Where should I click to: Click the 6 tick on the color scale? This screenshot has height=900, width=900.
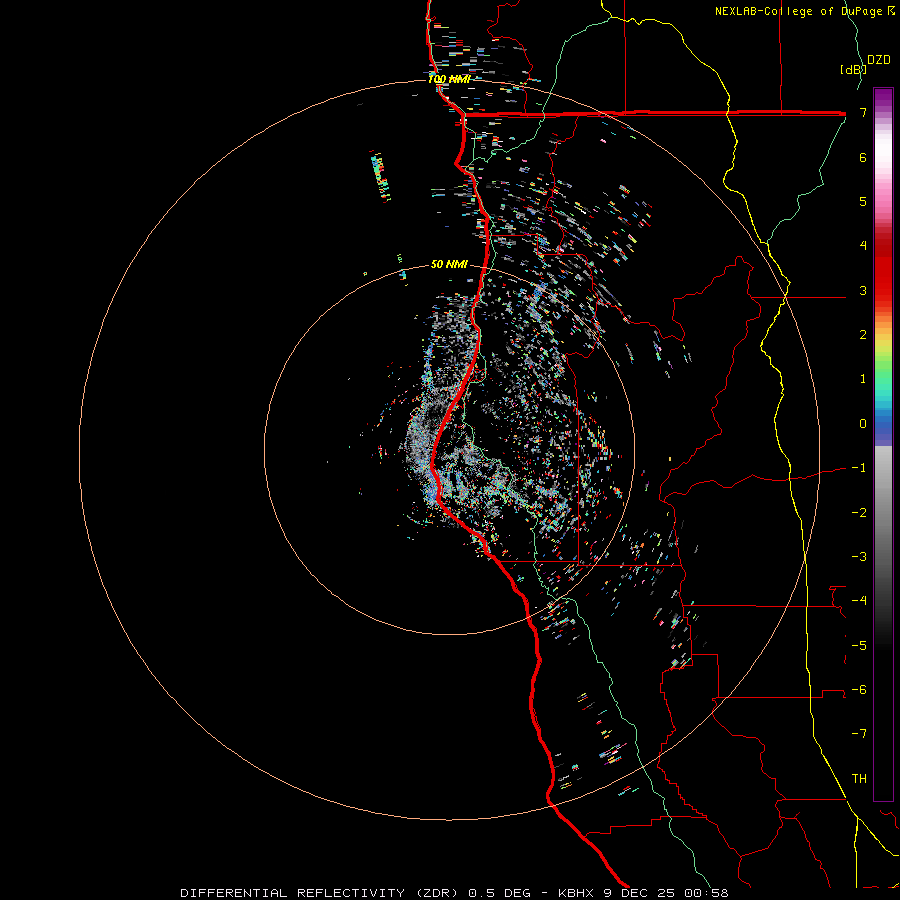pos(863,157)
